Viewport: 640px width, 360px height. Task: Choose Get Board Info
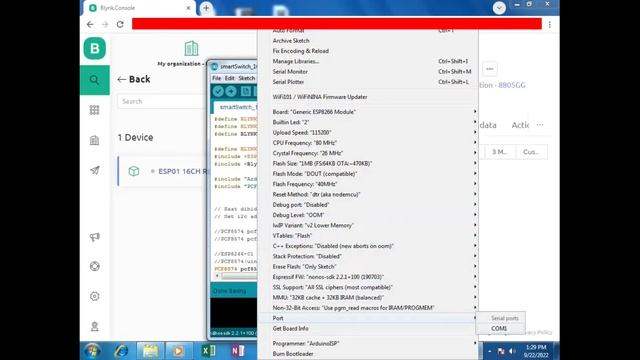368,329
